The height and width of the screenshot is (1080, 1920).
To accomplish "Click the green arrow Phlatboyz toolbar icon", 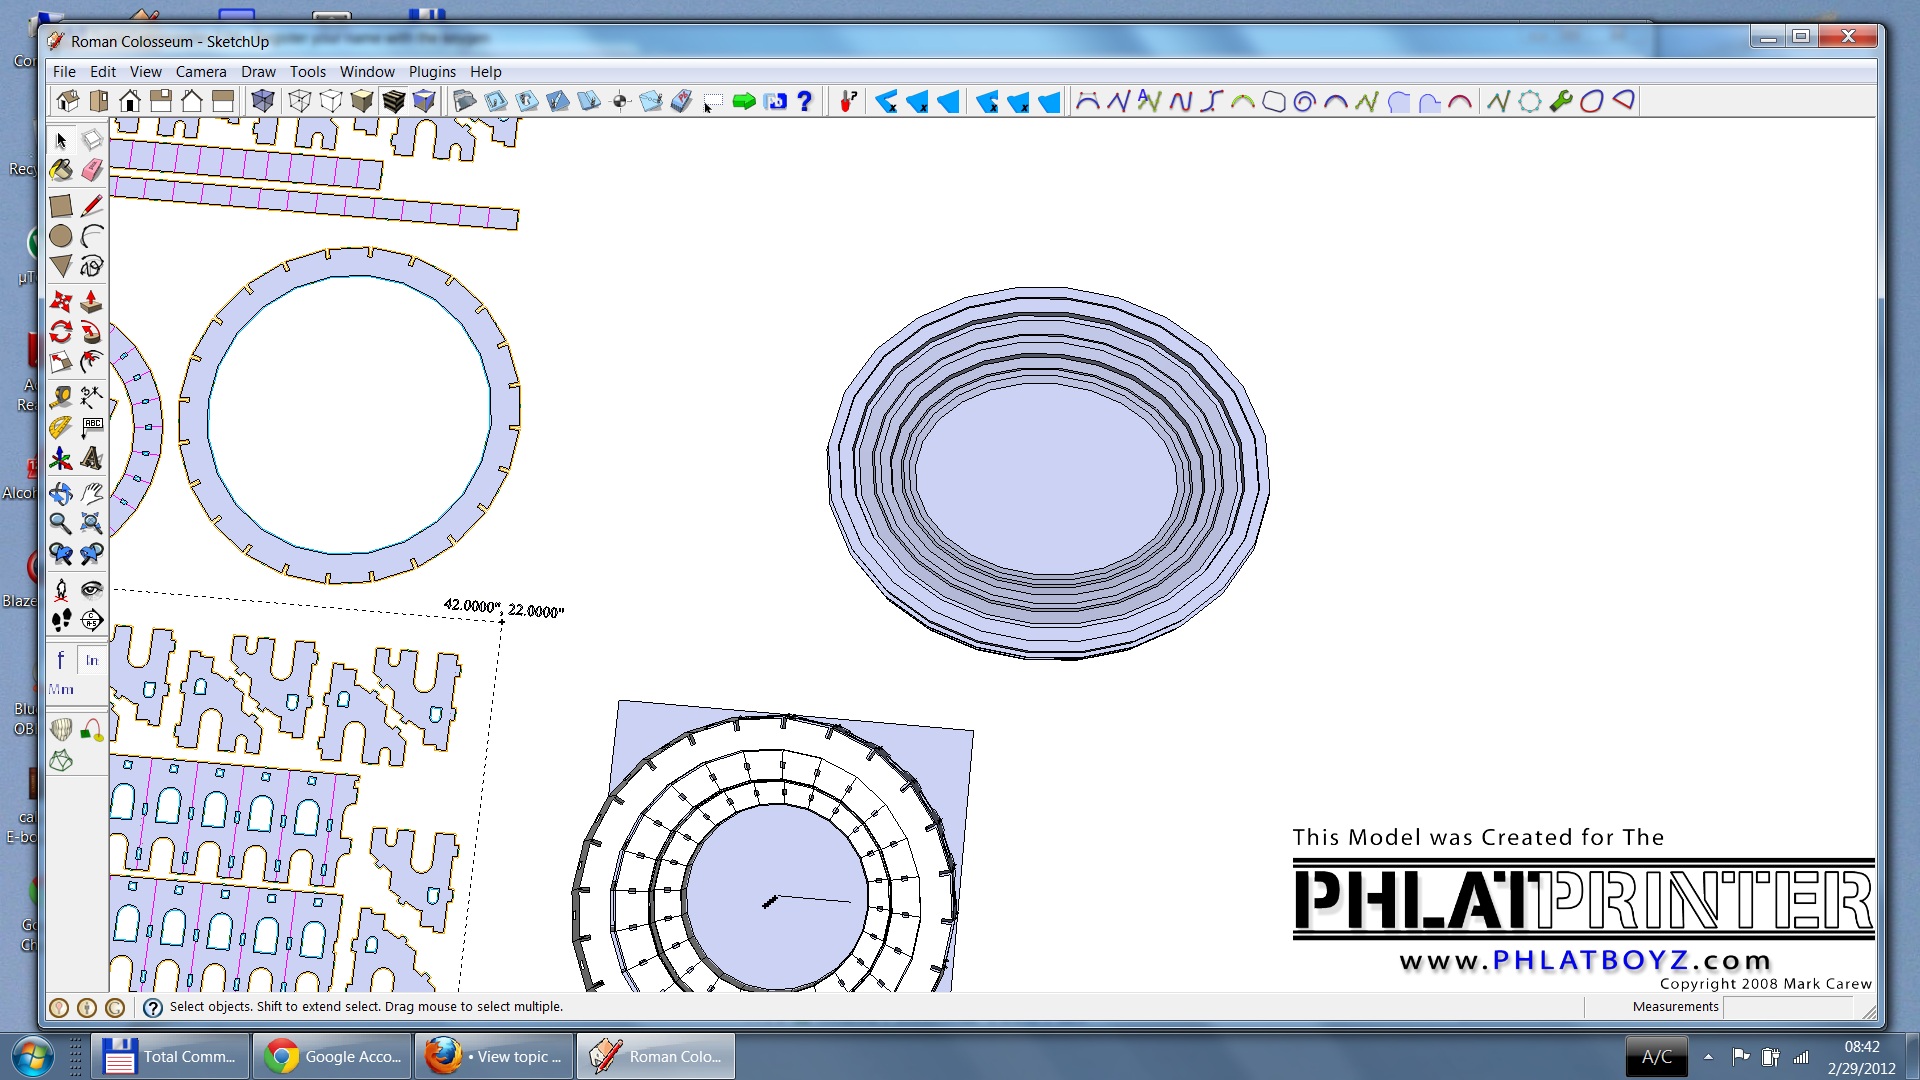I will point(744,101).
